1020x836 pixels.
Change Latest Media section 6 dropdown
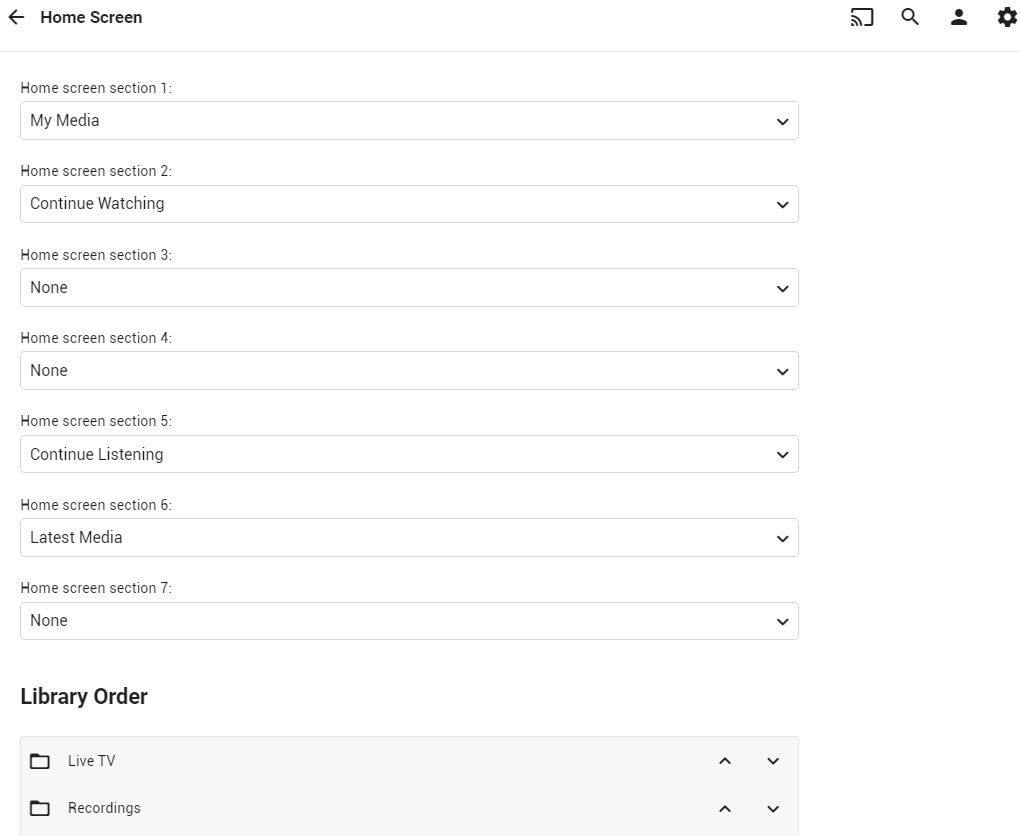(x=409, y=538)
